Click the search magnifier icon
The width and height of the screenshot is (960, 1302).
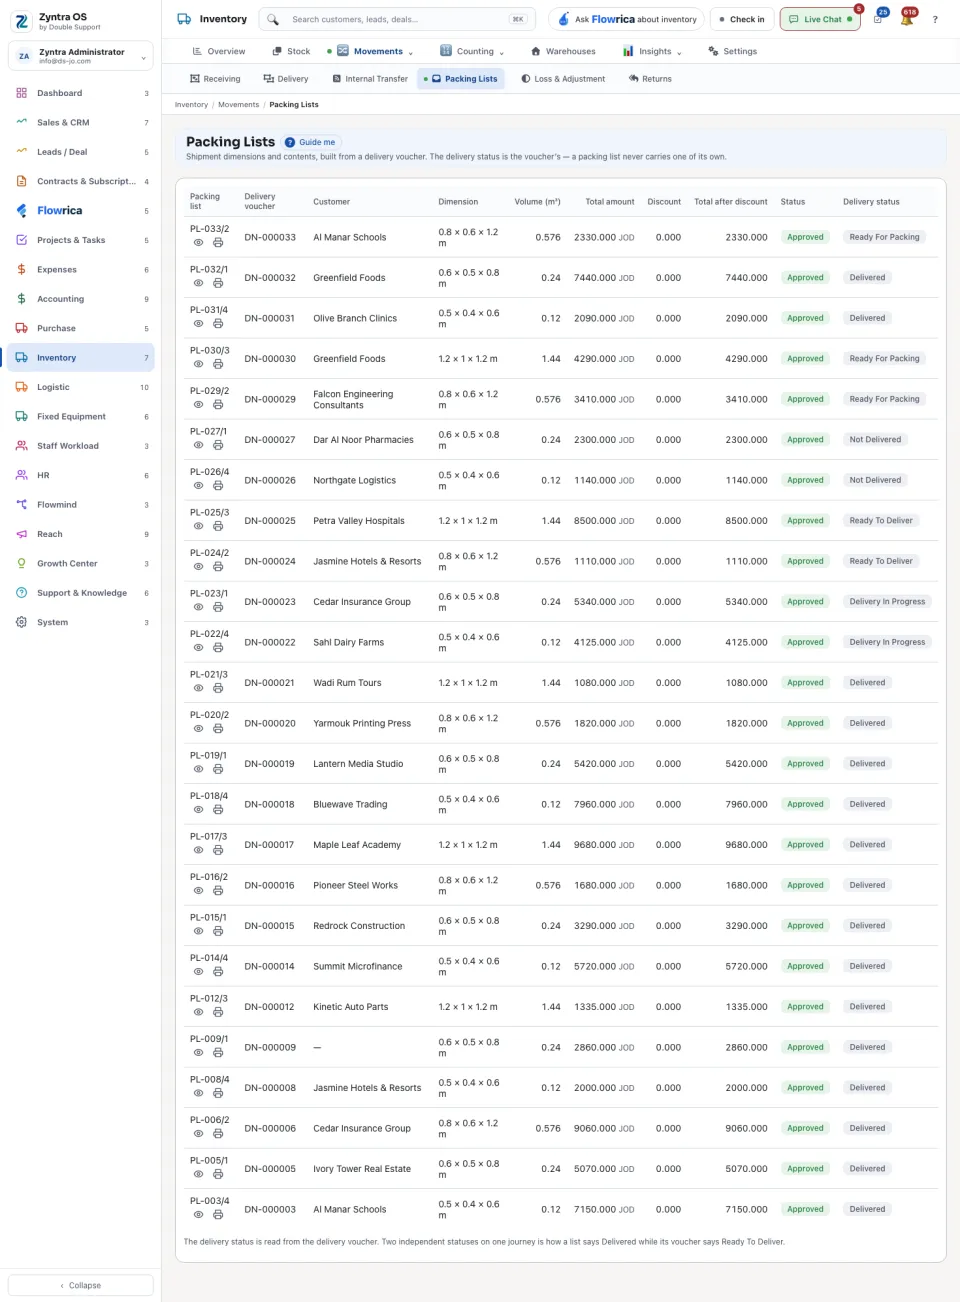273,19
